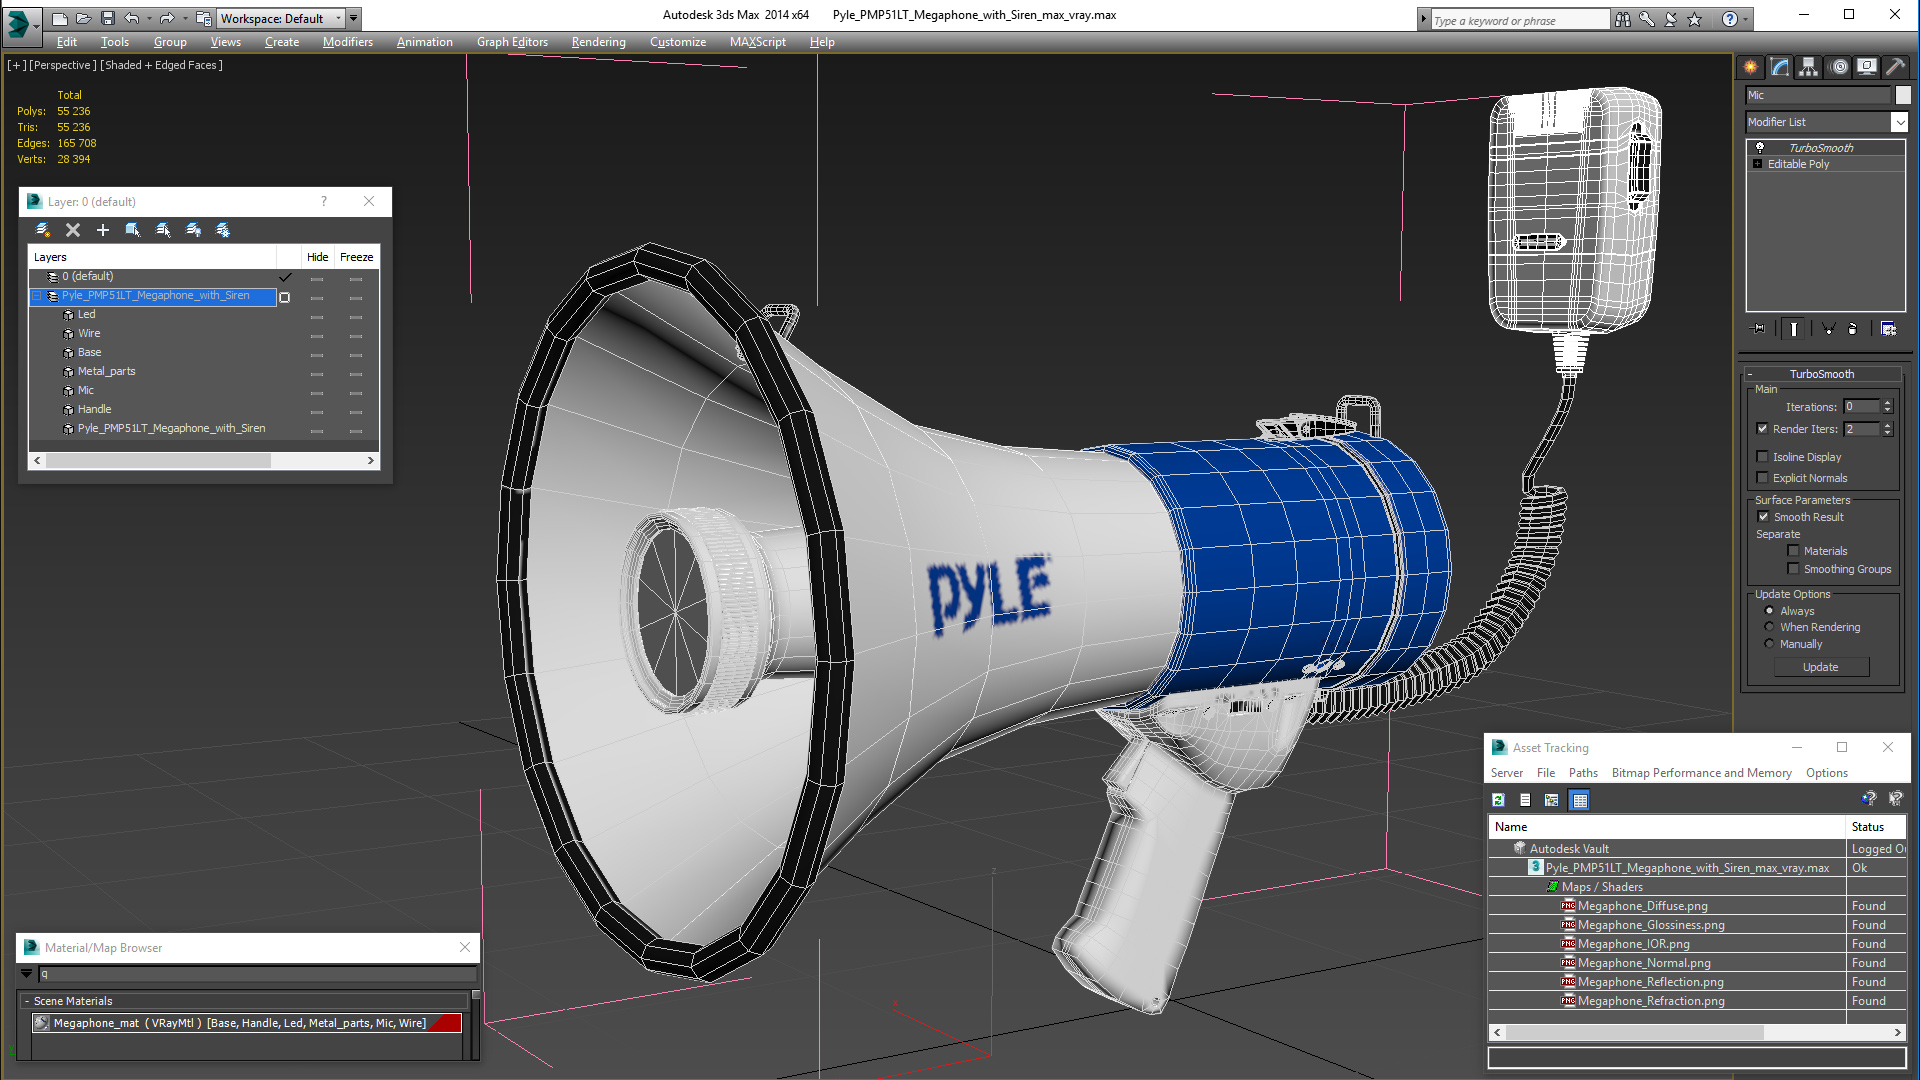Click the object color swatch next to Mic
Image resolution: width=1920 pixels, height=1080 pixels.
[1903, 95]
